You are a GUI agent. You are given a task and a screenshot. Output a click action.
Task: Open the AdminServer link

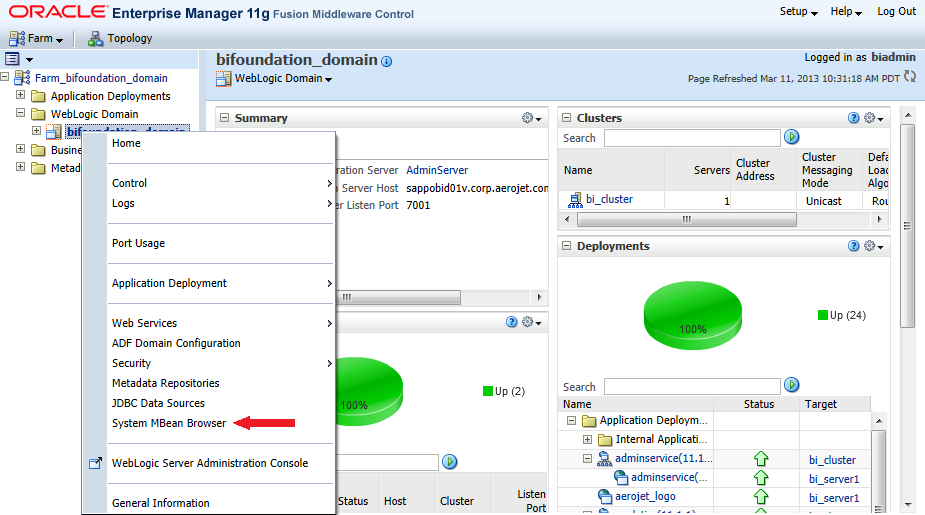pyautogui.click(x=437, y=170)
